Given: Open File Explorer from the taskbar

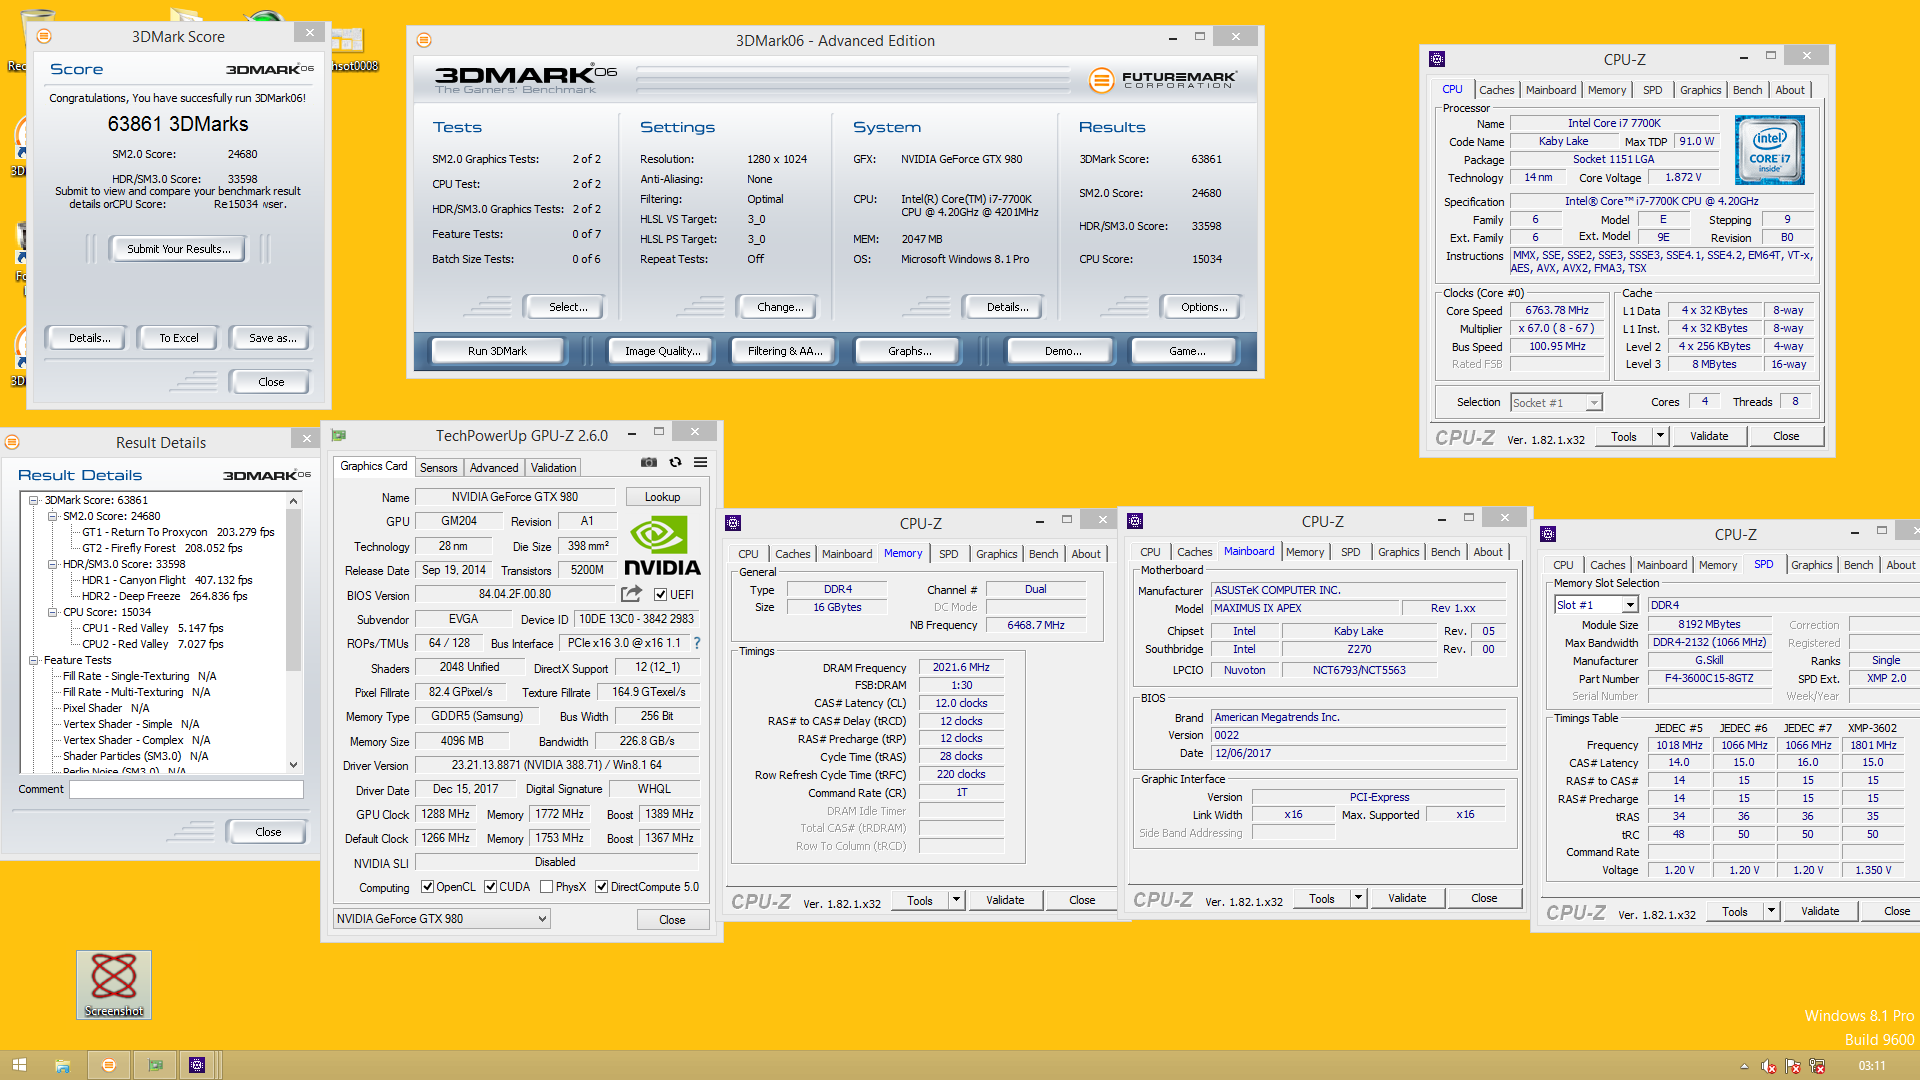Looking at the screenshot, I should coord(62,1065).
